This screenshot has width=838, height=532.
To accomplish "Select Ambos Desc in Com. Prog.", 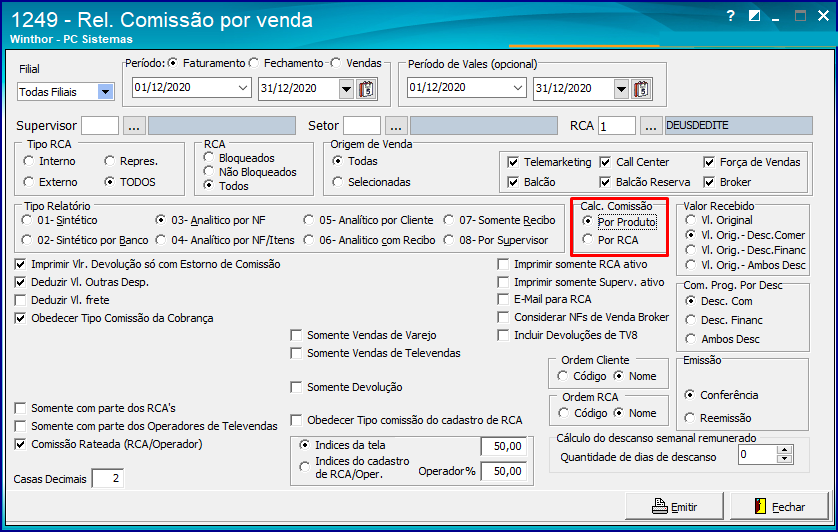I will tap(690, 338).
